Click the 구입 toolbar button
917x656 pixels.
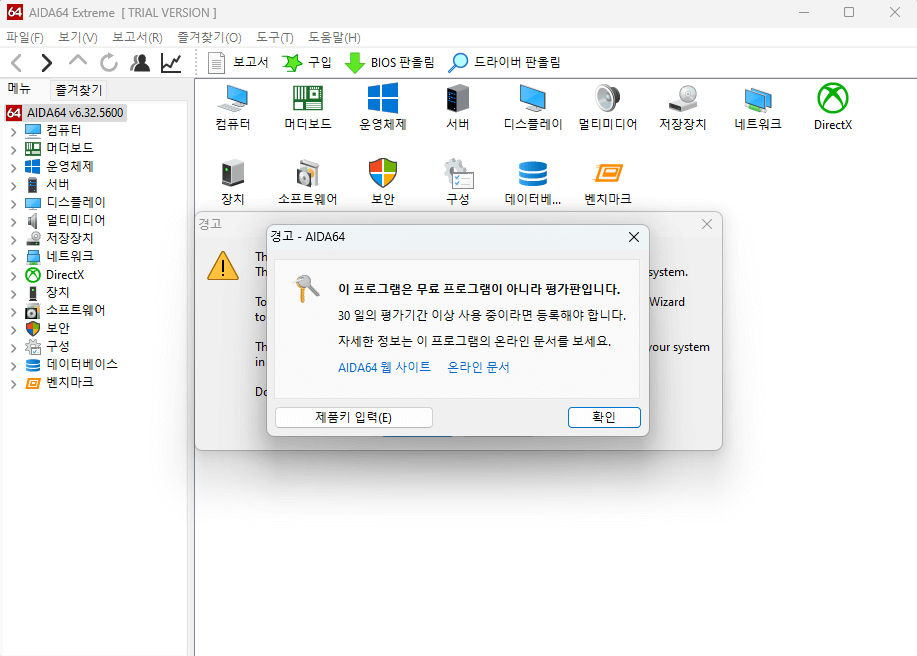pyautogui.click(x=306, y=63)
